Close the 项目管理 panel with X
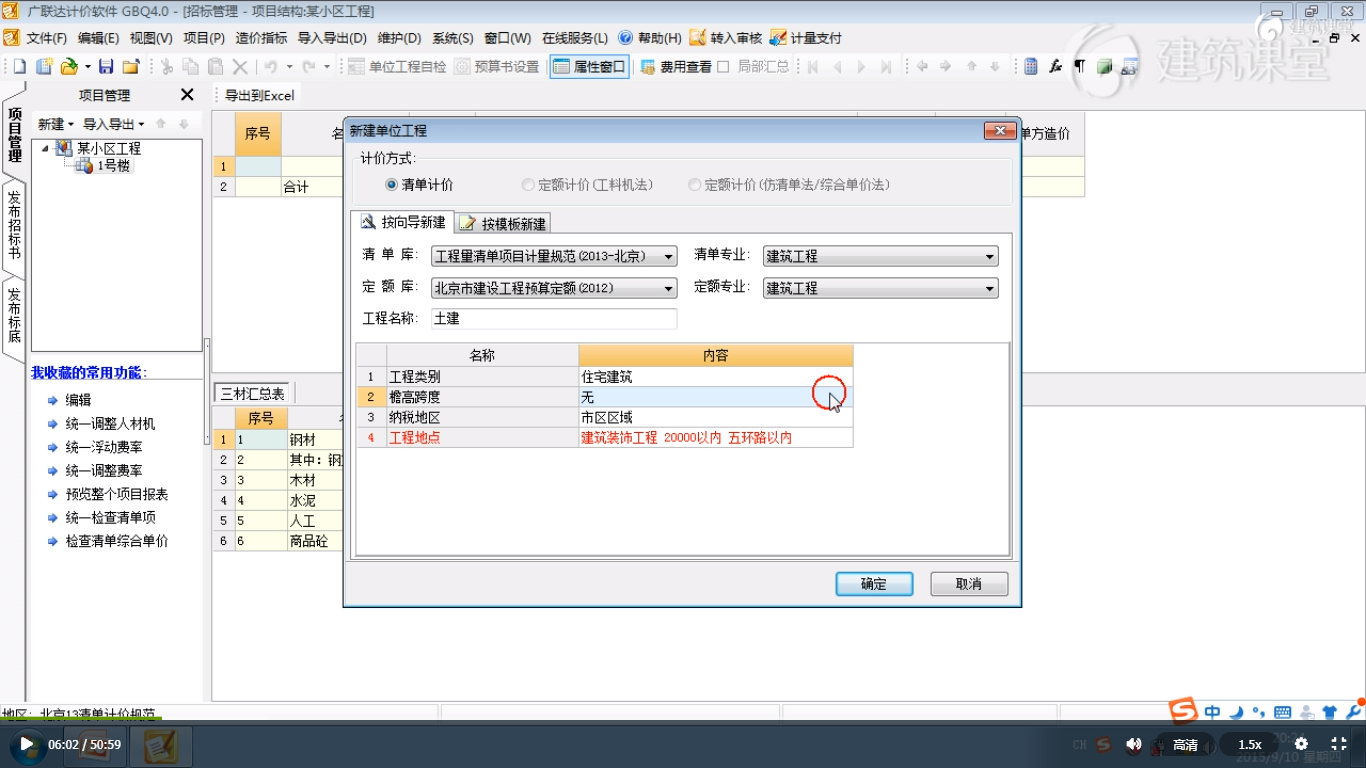 tap(187, 95)
